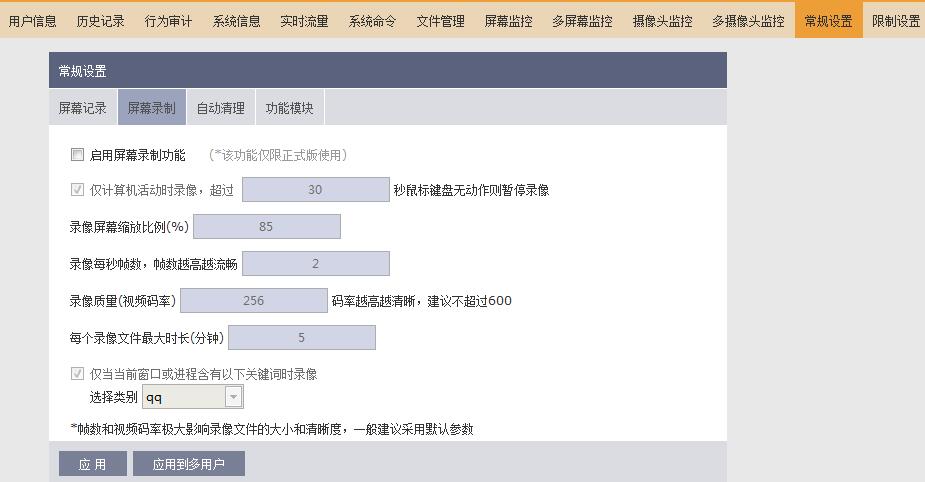Select 摄像头监控 in the top navigation

click(x=662, y=20)
